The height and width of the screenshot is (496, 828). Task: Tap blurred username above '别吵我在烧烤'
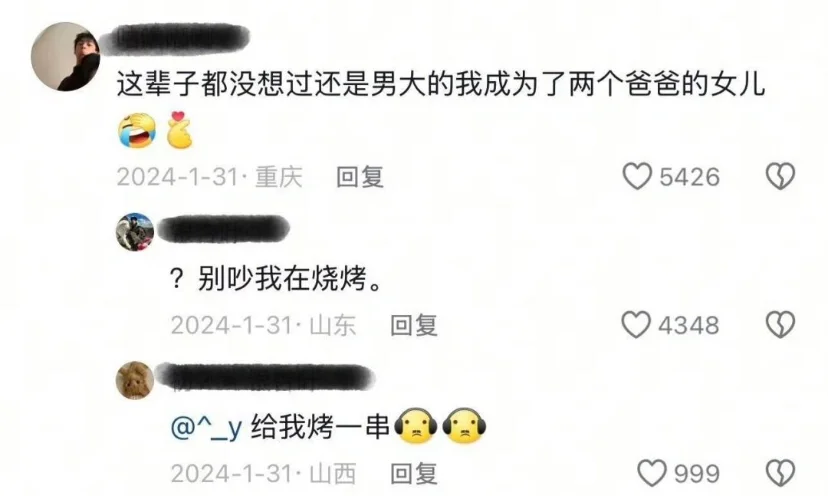(223, 229)
